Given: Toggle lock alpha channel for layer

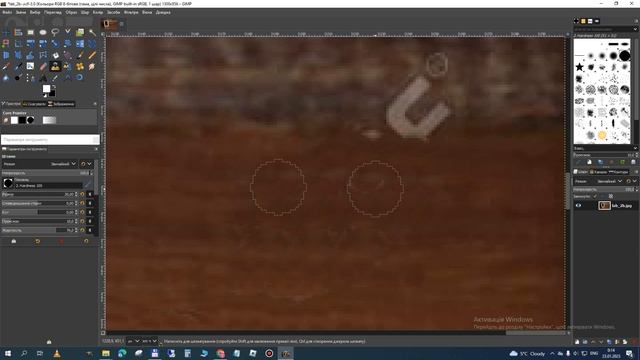Looking at the screenshot, I should [x=611, y=196].
